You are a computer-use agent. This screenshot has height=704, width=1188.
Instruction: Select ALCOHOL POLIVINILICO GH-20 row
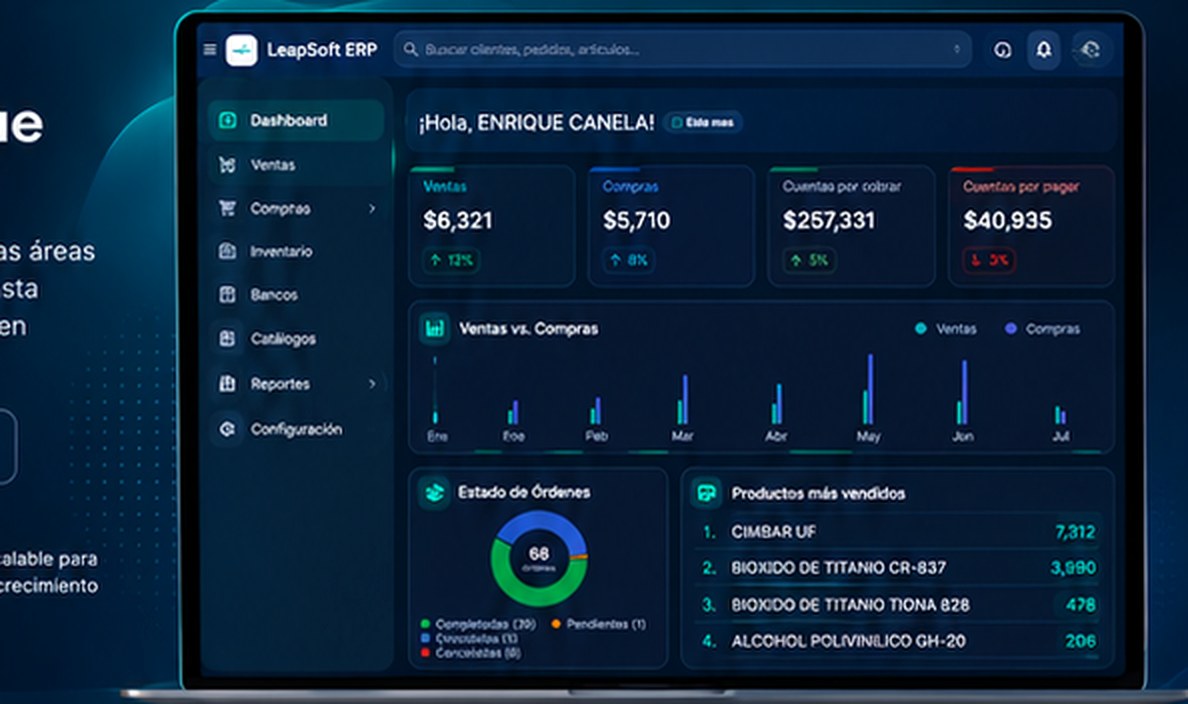(x=897, y=641)
